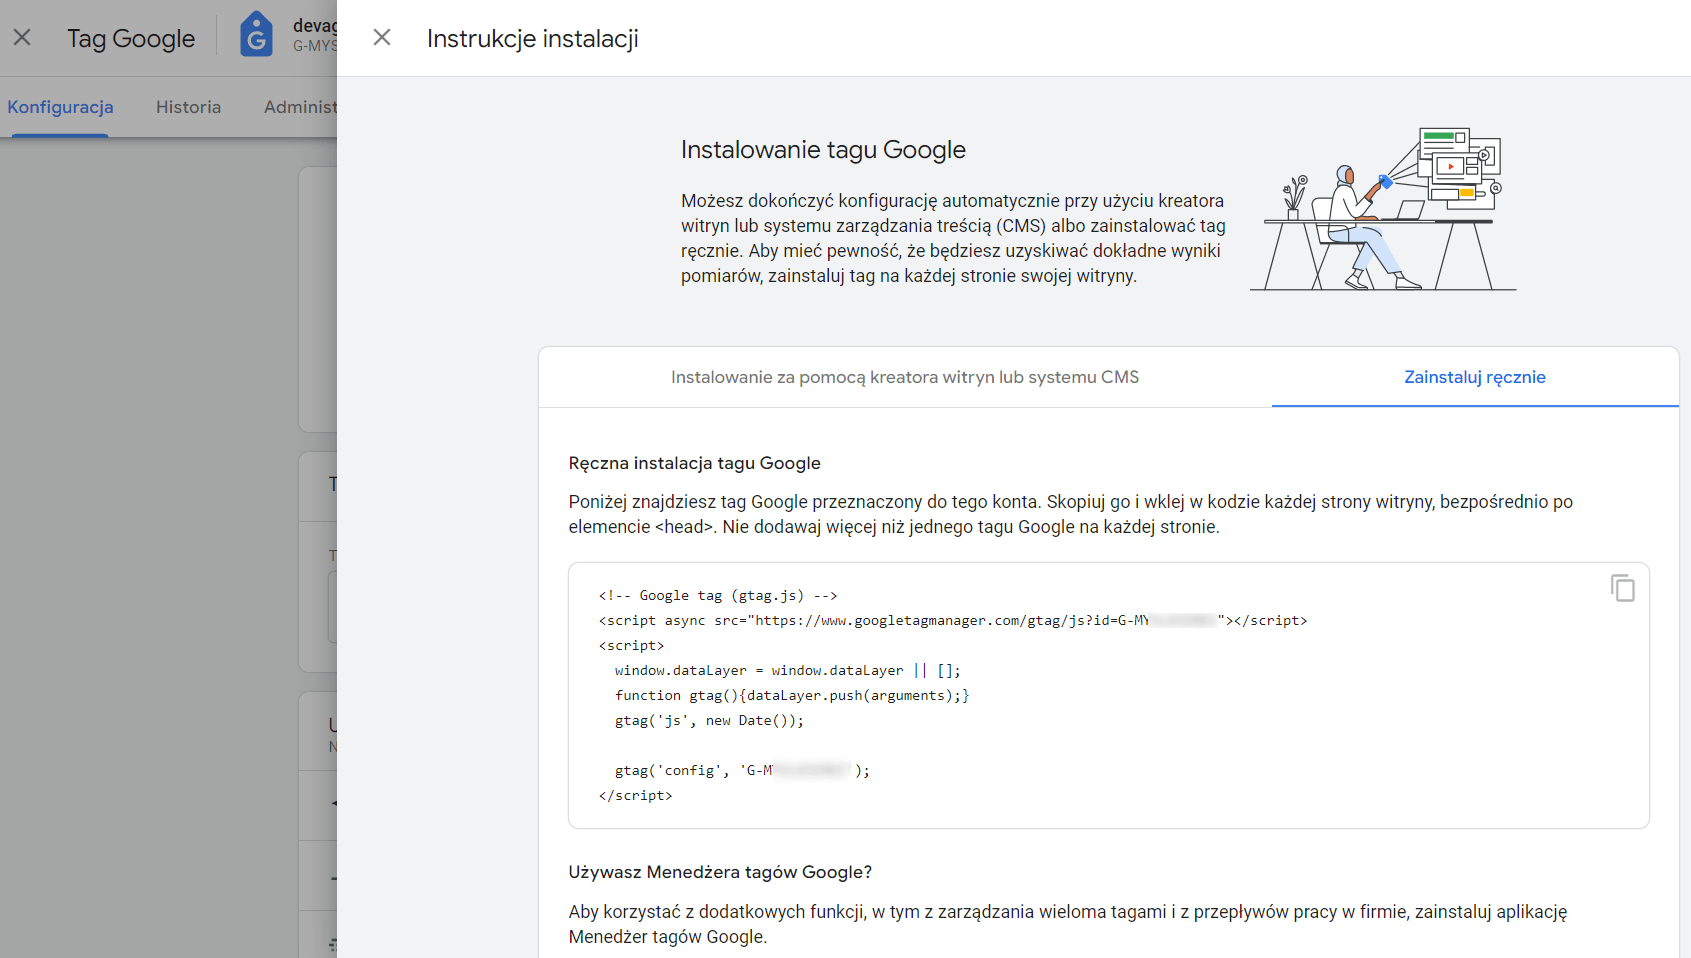Click the Instrukcje instalacji panel title
This screenshot has width=1691, height=958.
[x=533, y=38]
